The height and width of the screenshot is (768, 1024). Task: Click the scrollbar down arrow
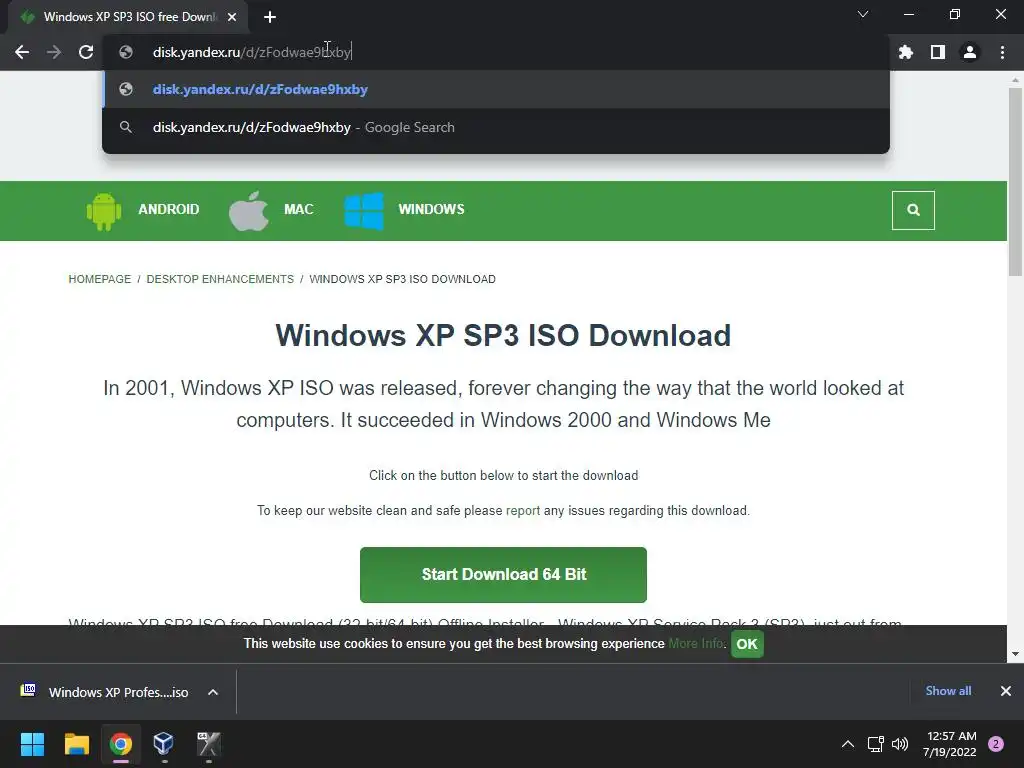[1015, 654]
